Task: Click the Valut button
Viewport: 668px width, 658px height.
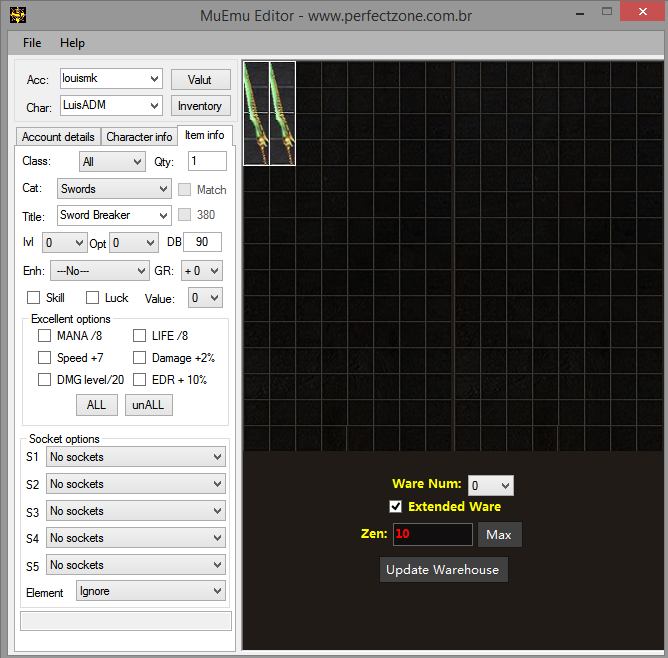Action: (201, 80)
